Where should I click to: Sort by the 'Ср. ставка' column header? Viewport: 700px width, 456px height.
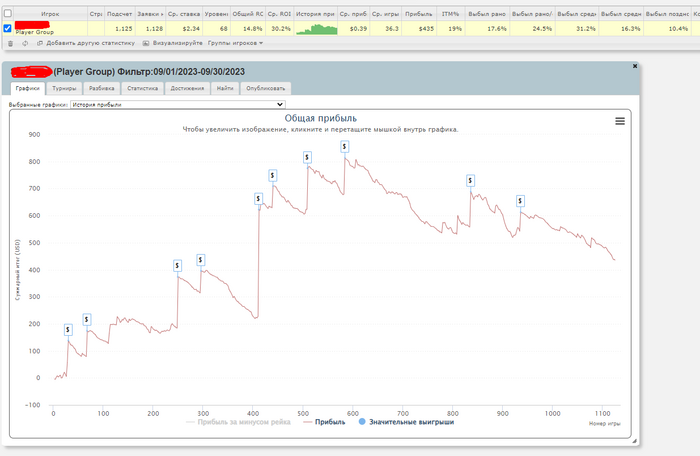pos(184,14)
